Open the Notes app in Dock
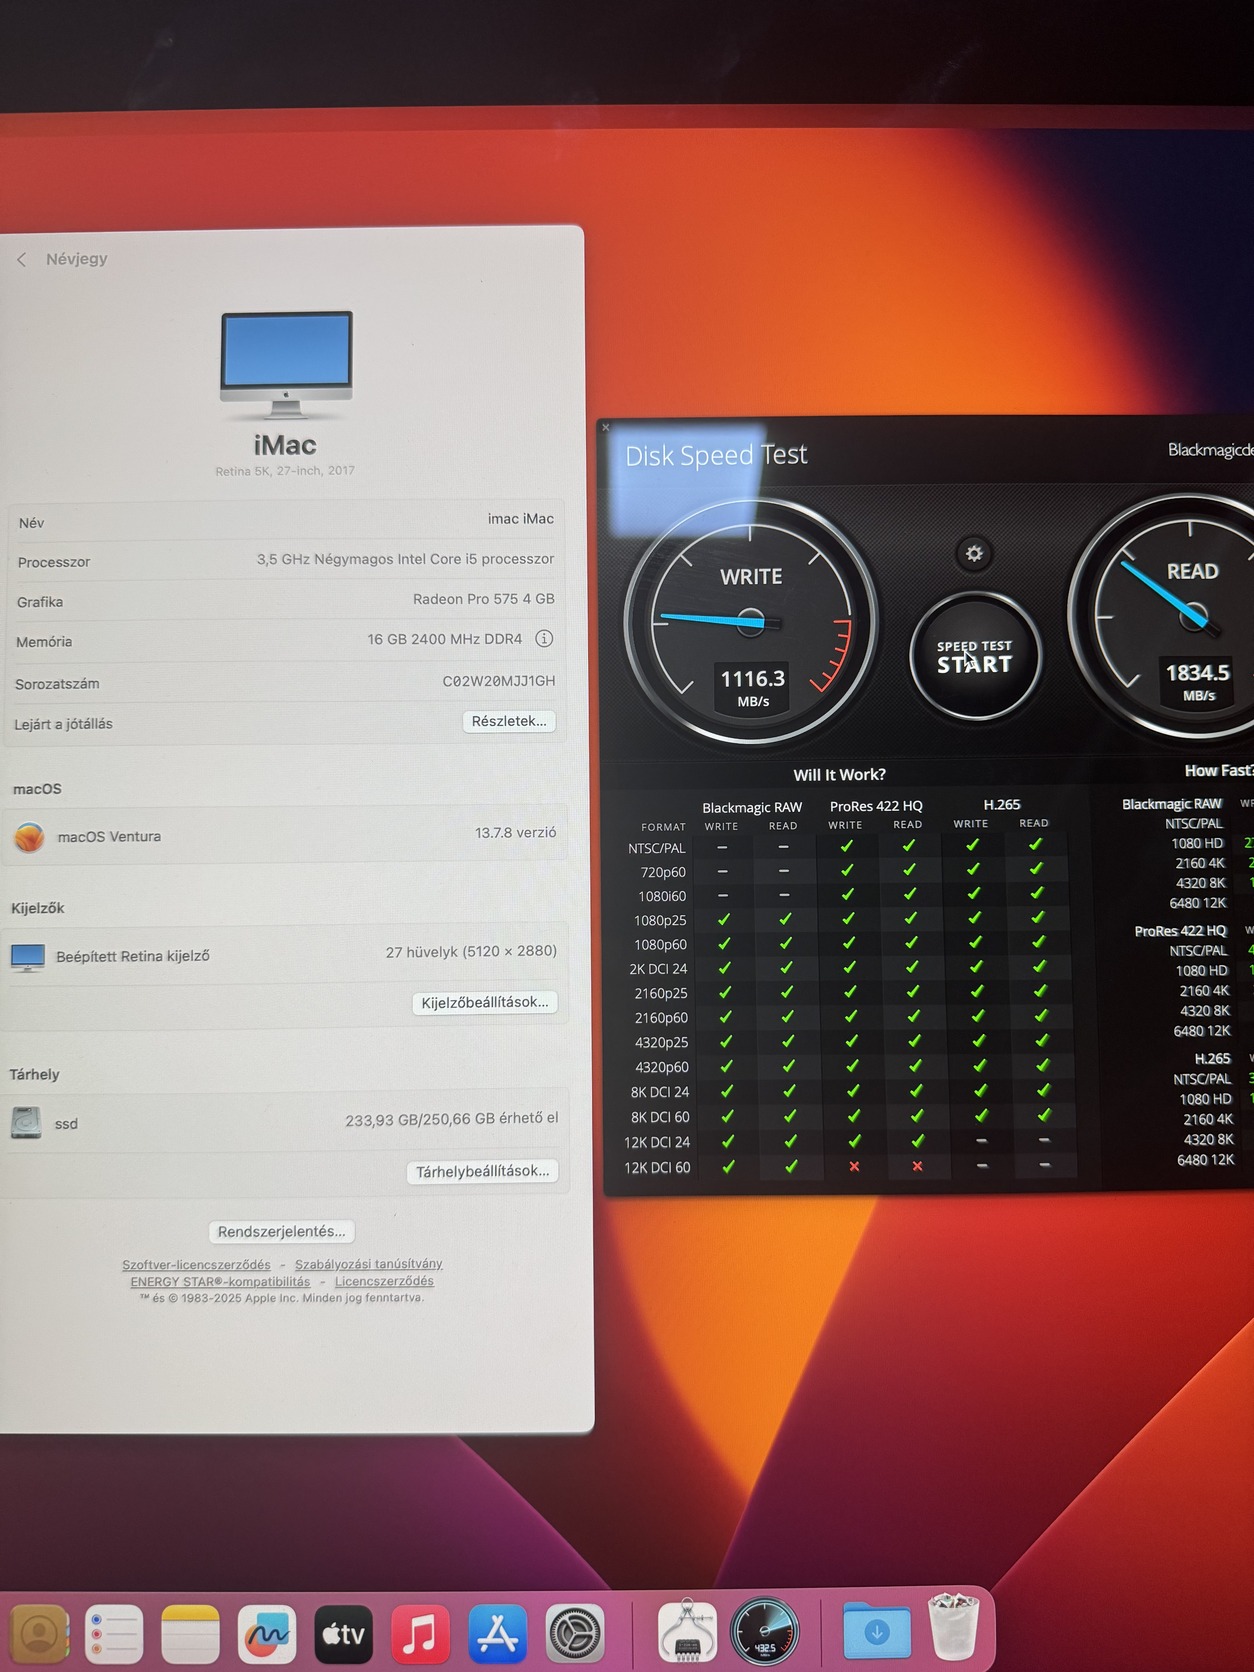The width and height of the screenshot is (1254, 1672). click(190, 1634)
